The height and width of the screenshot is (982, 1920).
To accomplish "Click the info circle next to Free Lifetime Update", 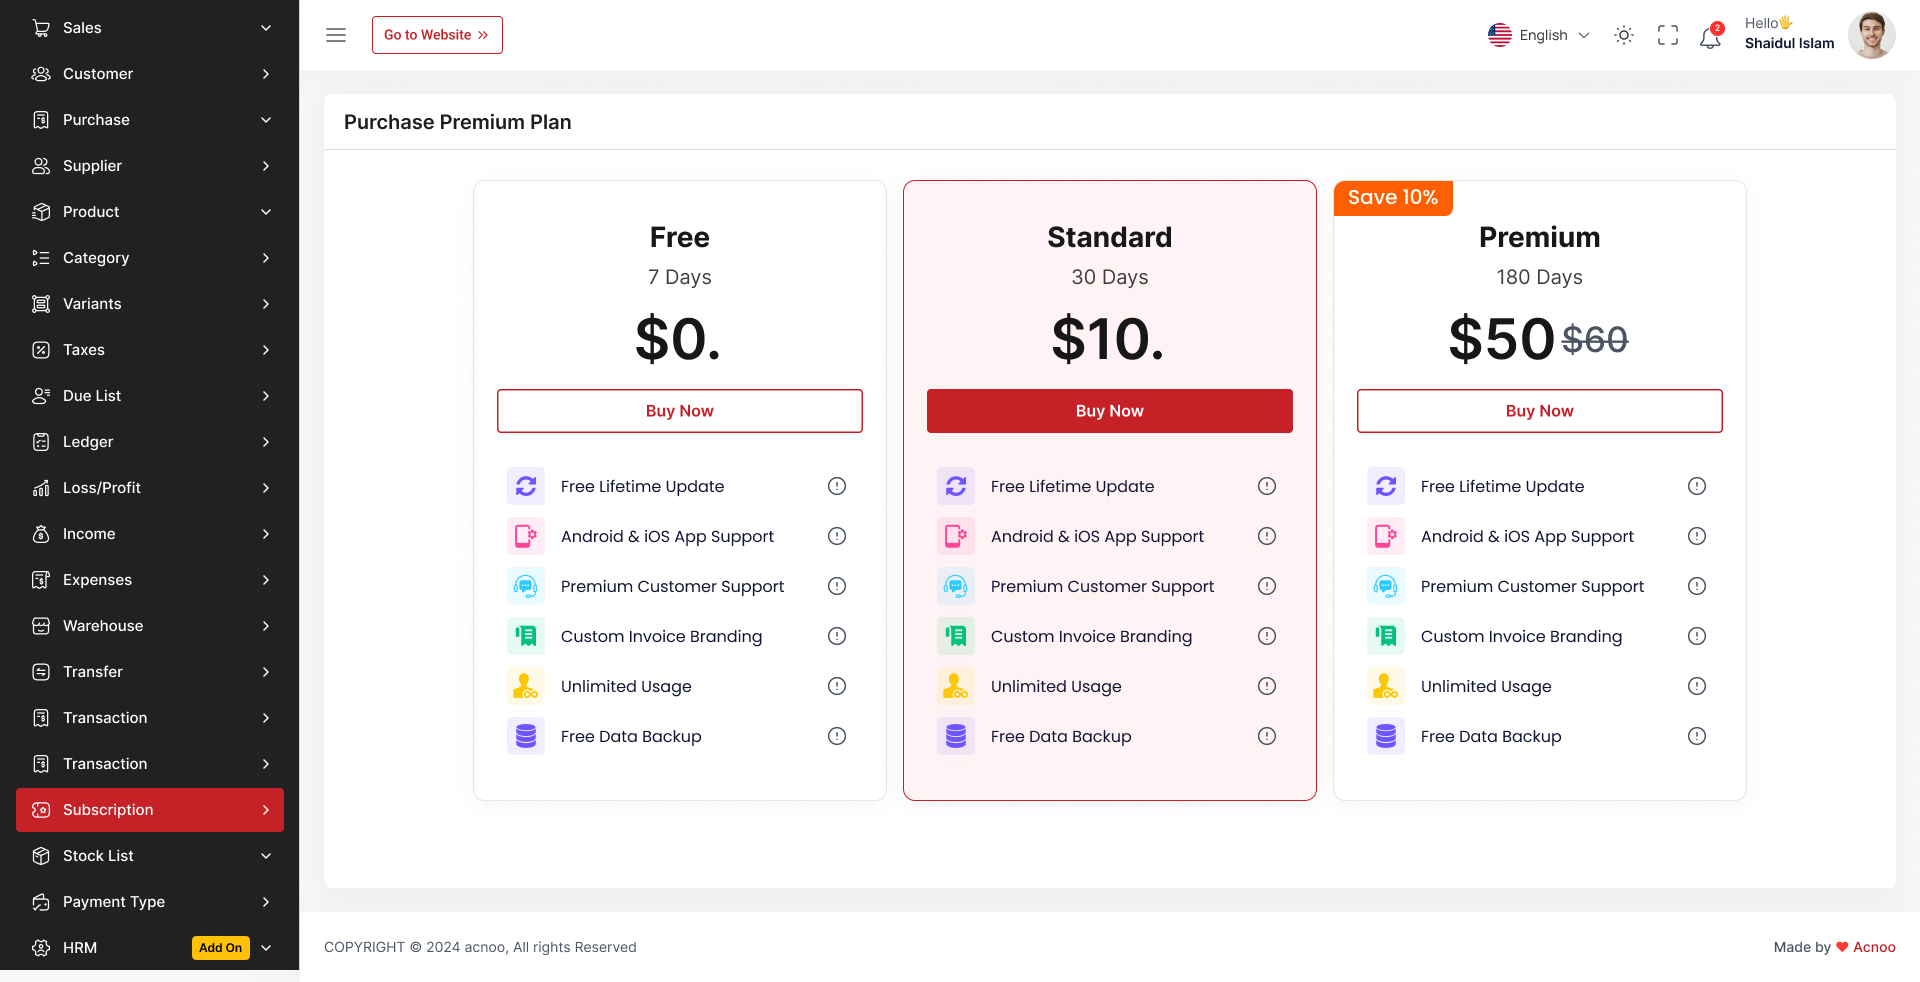I will click(x=837, y=486).
